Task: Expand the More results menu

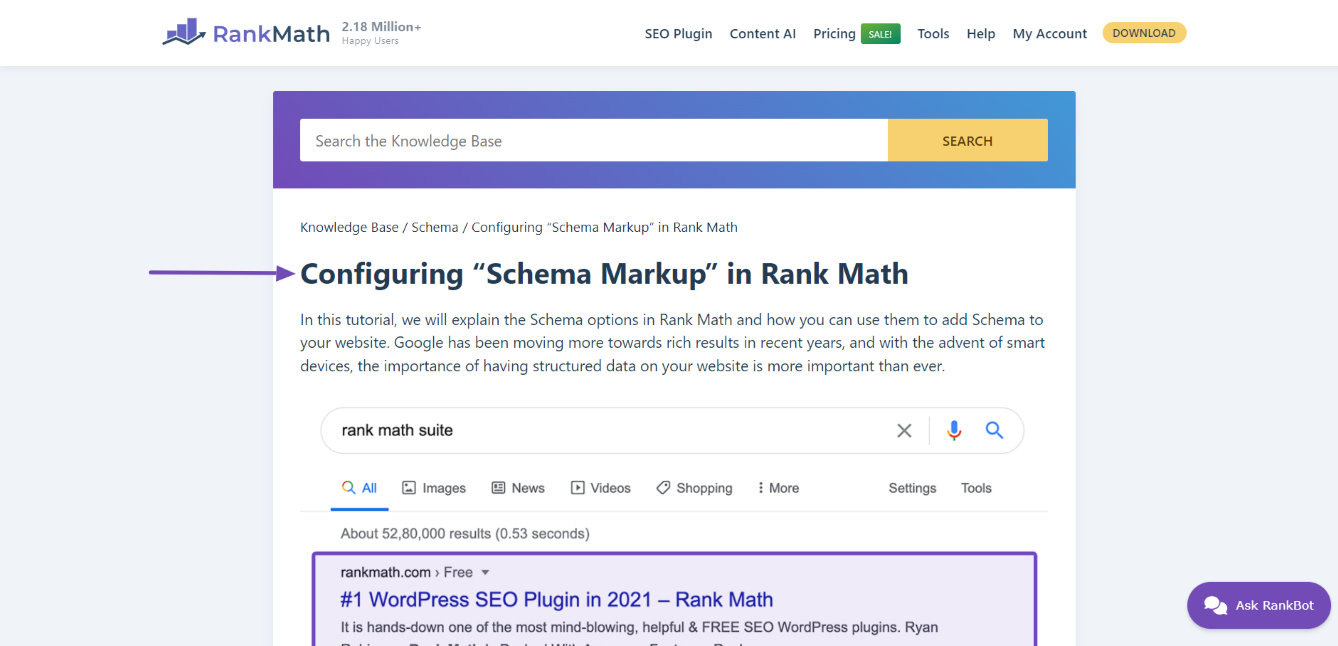Action: [x=778, y=488]
